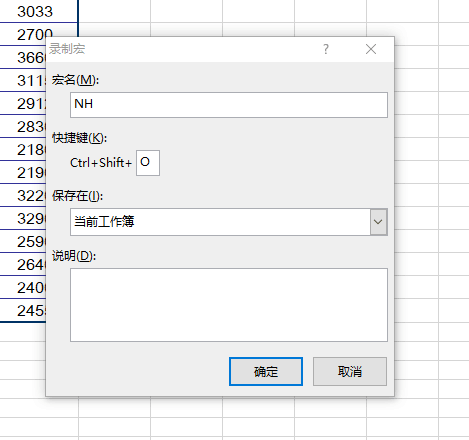
Task: Open the 保存在 dropdown arrow
Action: [x=378, y=222]
